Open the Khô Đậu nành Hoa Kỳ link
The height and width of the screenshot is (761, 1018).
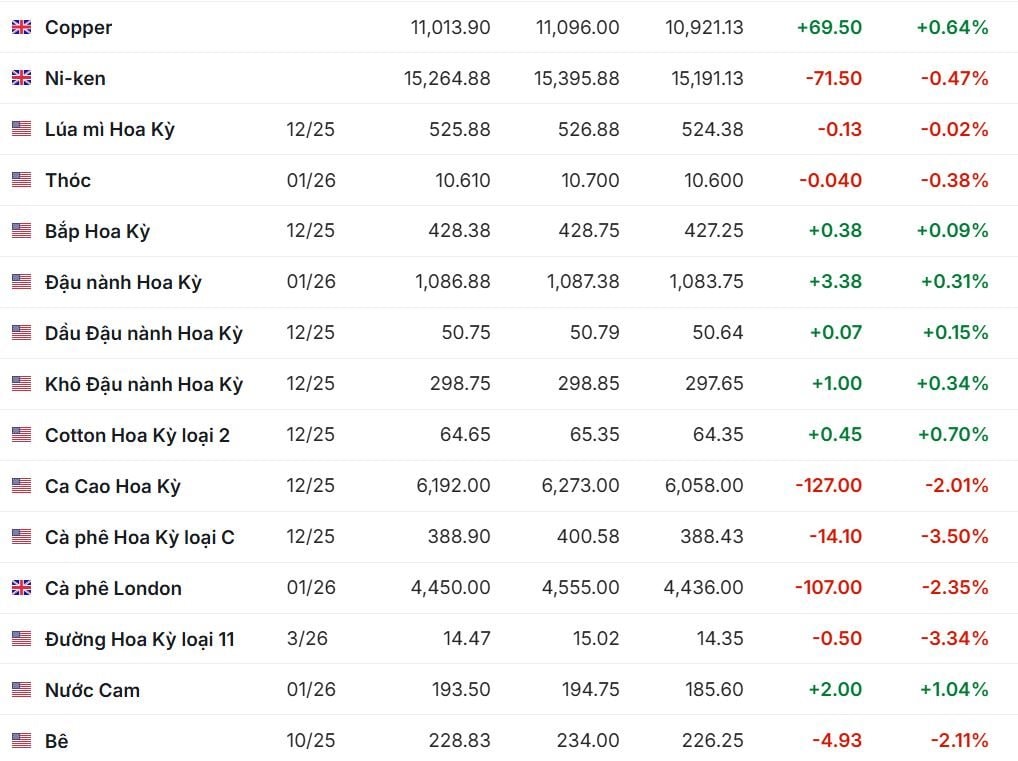coord(143,384)
